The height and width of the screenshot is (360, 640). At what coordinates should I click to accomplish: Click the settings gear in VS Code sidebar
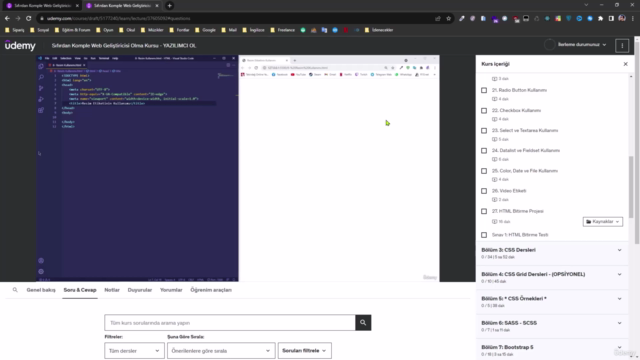pos(41,271)
